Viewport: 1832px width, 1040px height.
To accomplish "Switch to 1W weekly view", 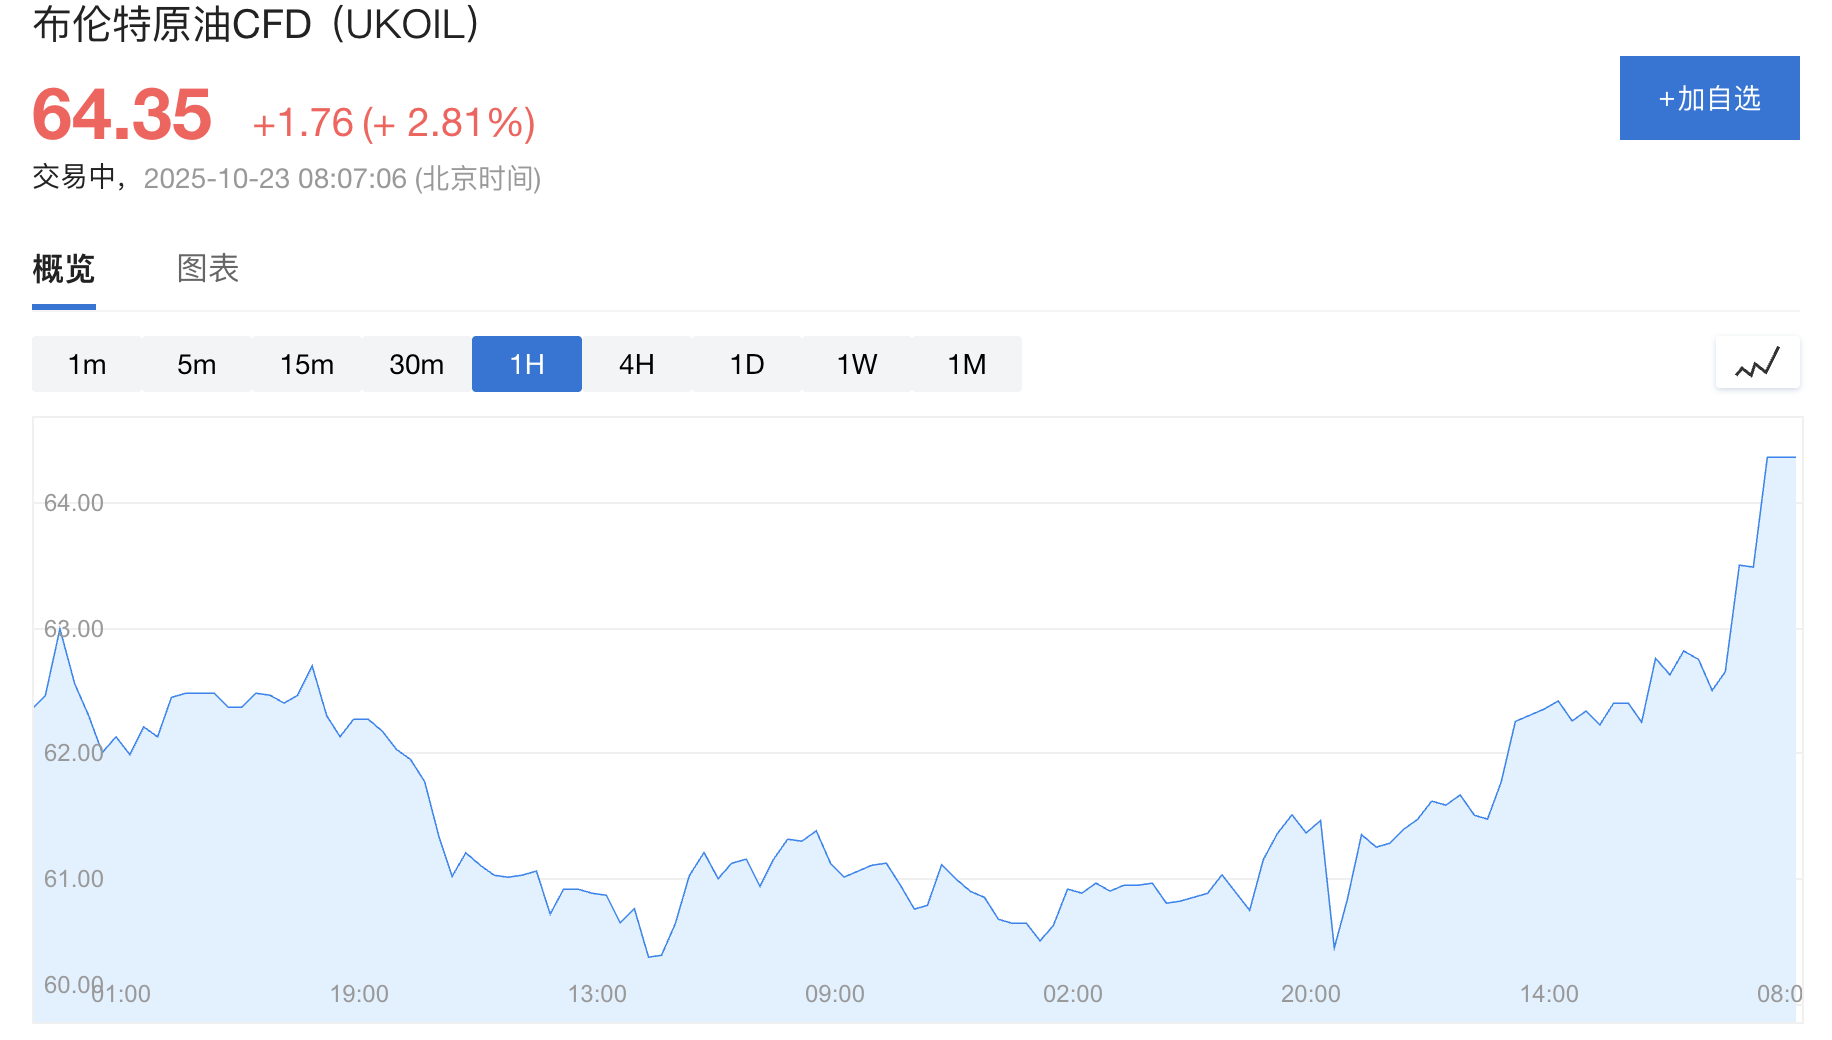I will pyautogui.click(x=857, y=364).
